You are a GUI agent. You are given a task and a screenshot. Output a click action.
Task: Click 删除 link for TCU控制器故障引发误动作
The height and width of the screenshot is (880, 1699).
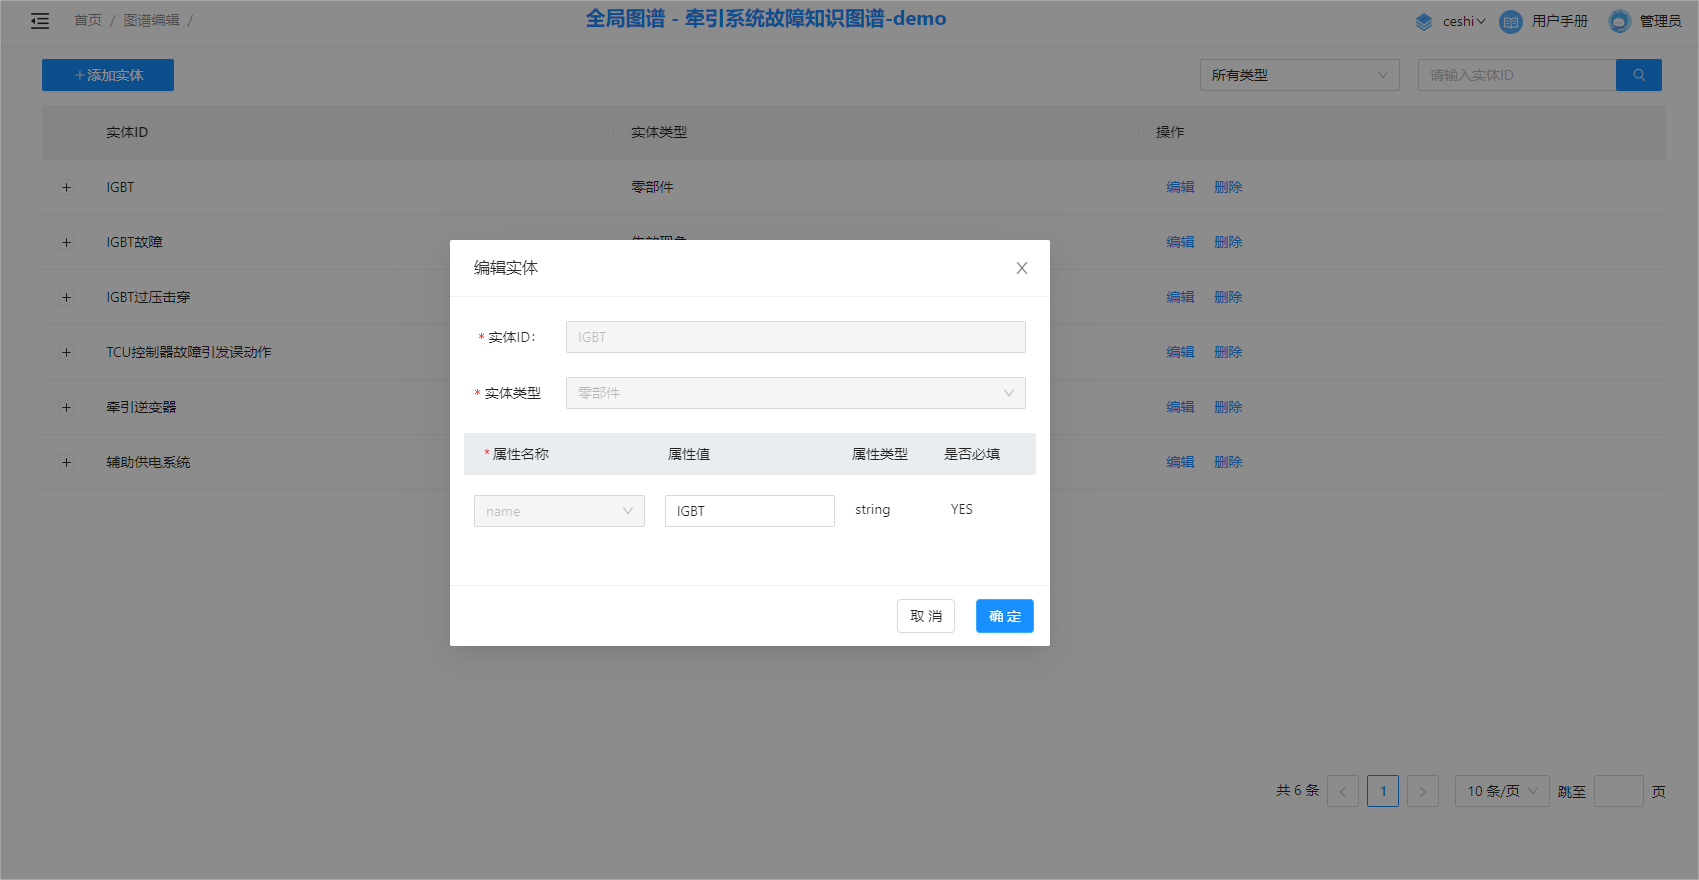1228,352
